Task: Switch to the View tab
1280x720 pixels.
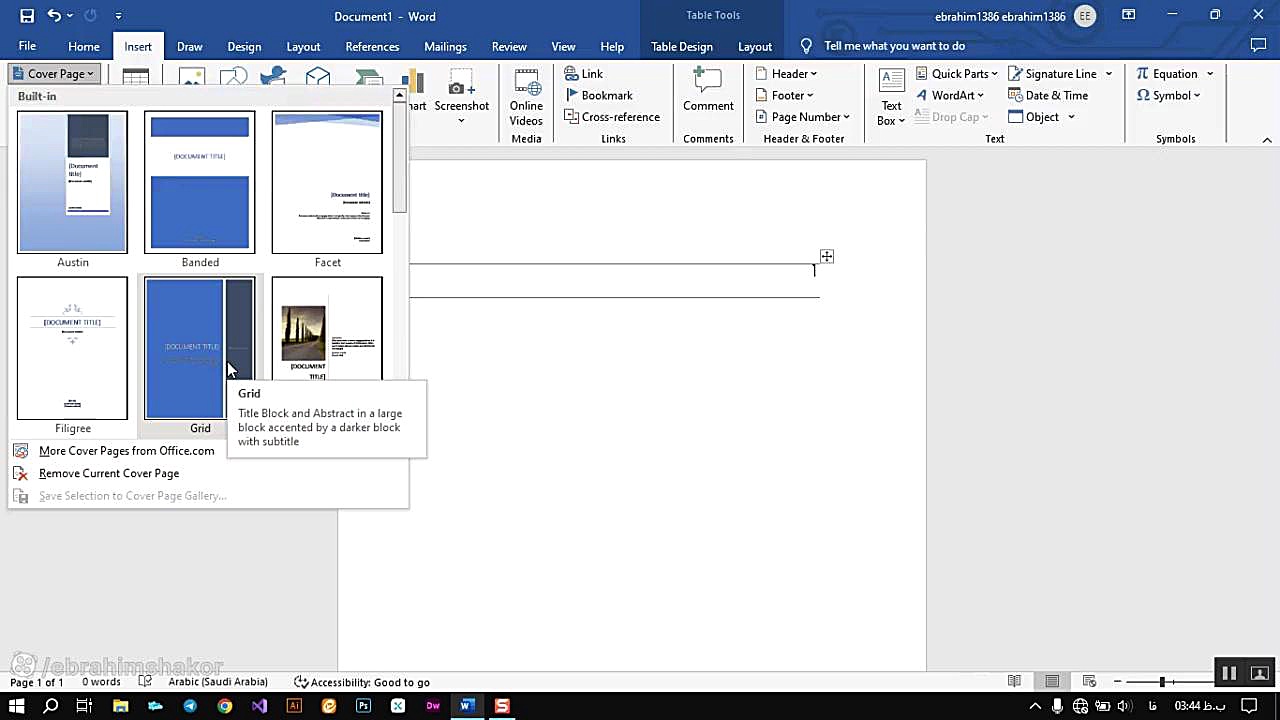Action: (x=564, y=46)
